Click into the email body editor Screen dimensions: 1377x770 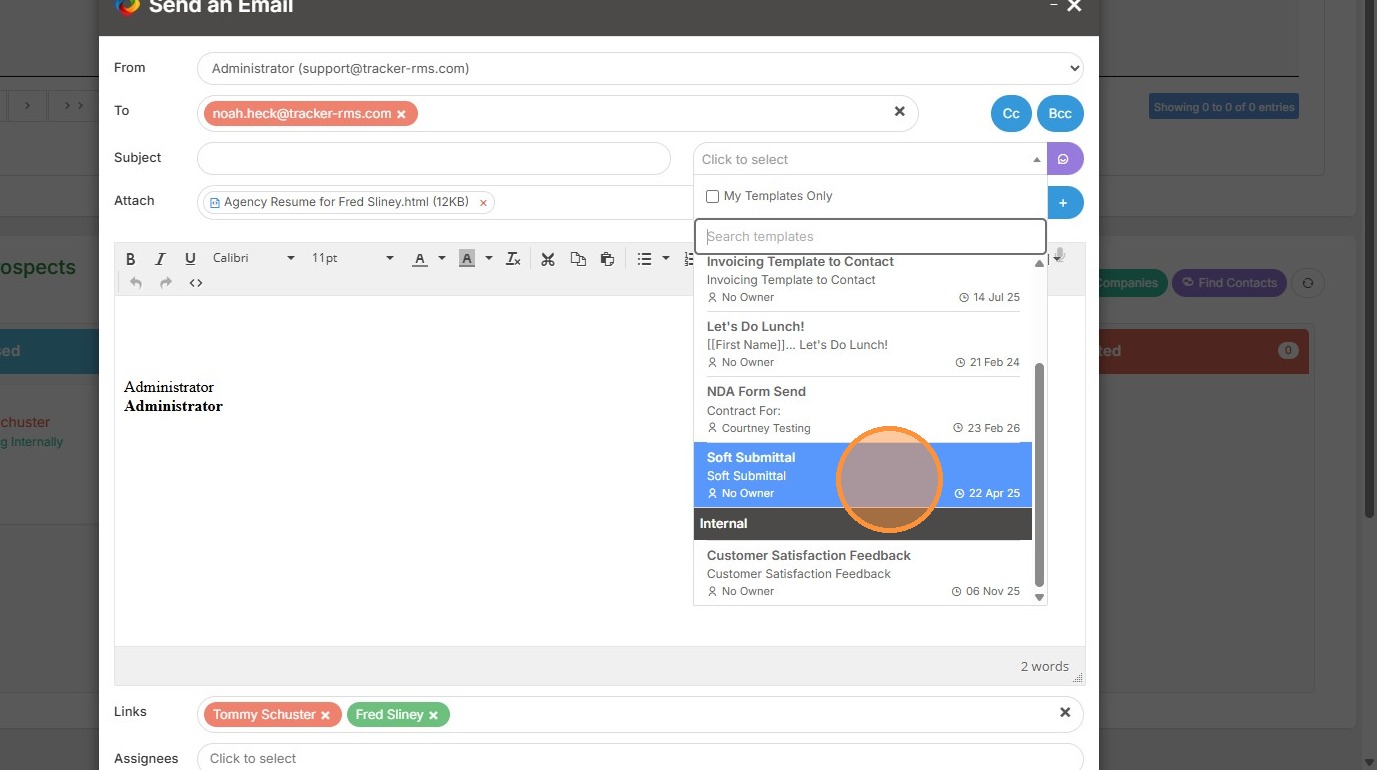600,470
